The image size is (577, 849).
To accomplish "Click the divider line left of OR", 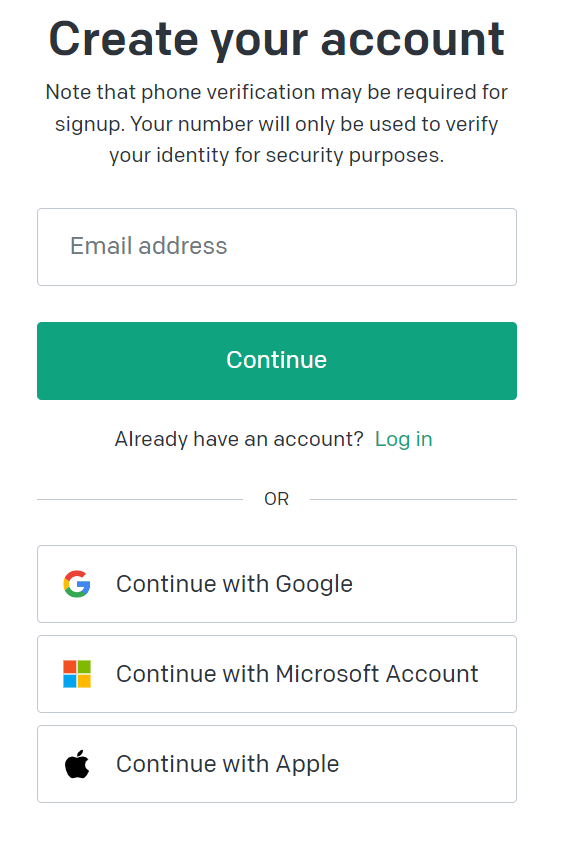I will [x=140, y=499].
